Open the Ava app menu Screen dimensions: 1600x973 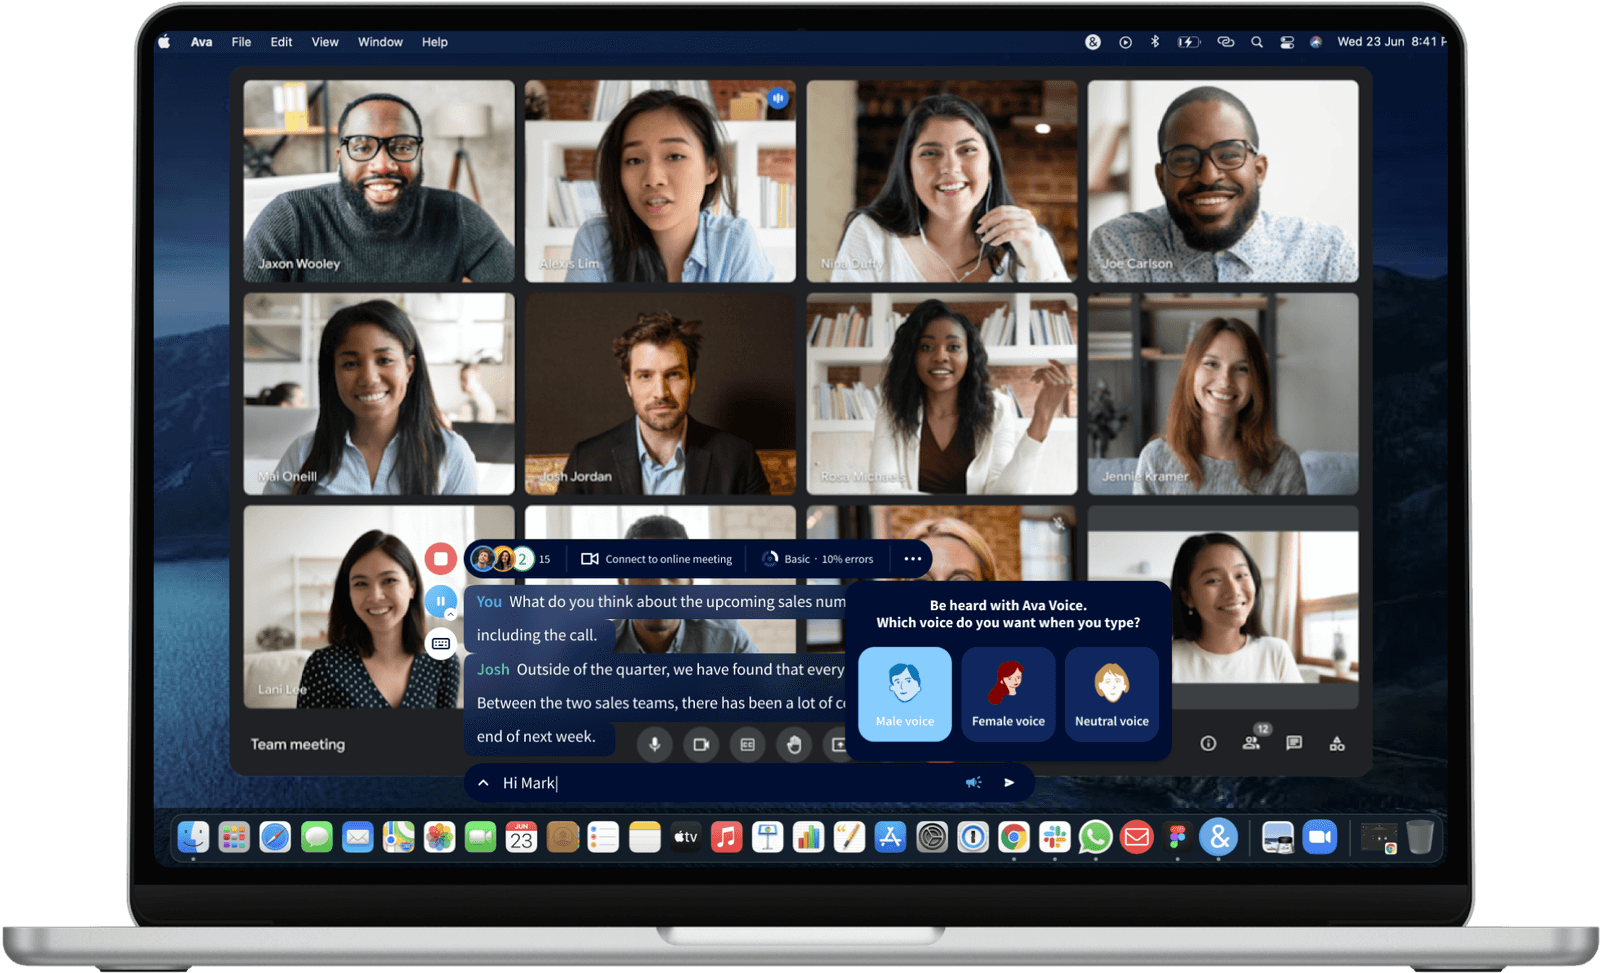click(x=201, y=42)
